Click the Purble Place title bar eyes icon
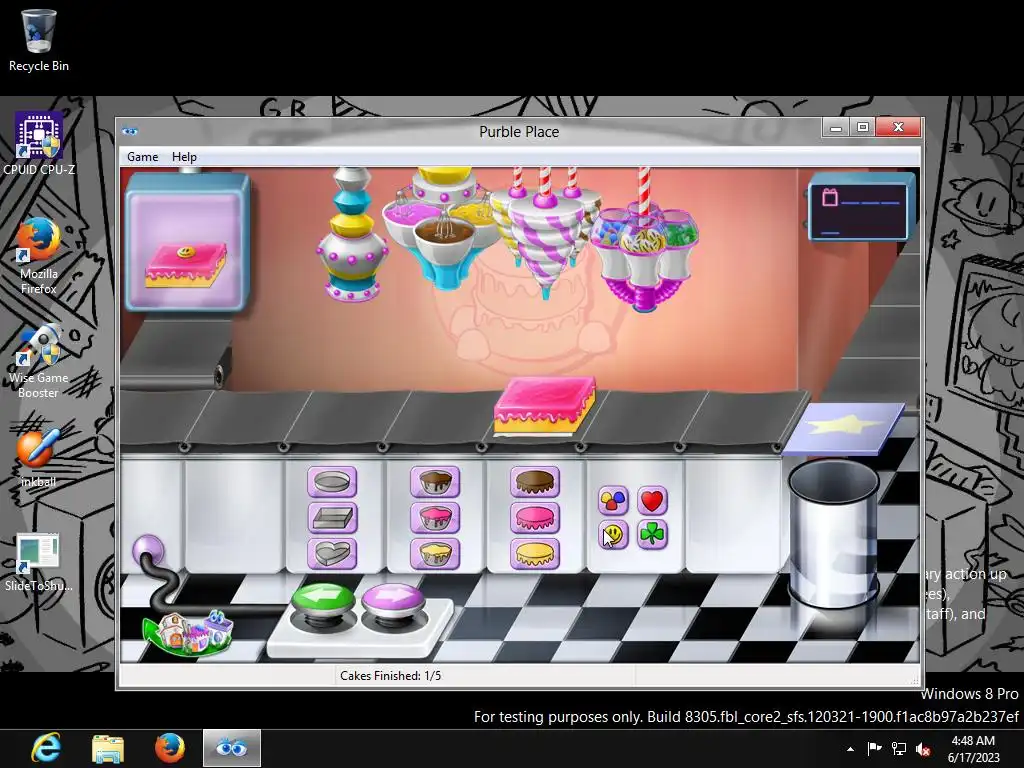The image size is (1024, 768). click(130, 131)
